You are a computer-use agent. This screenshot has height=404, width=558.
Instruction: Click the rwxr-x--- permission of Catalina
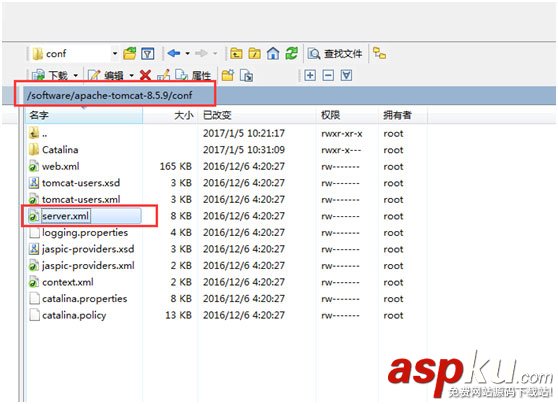click(x=341, y=150)
